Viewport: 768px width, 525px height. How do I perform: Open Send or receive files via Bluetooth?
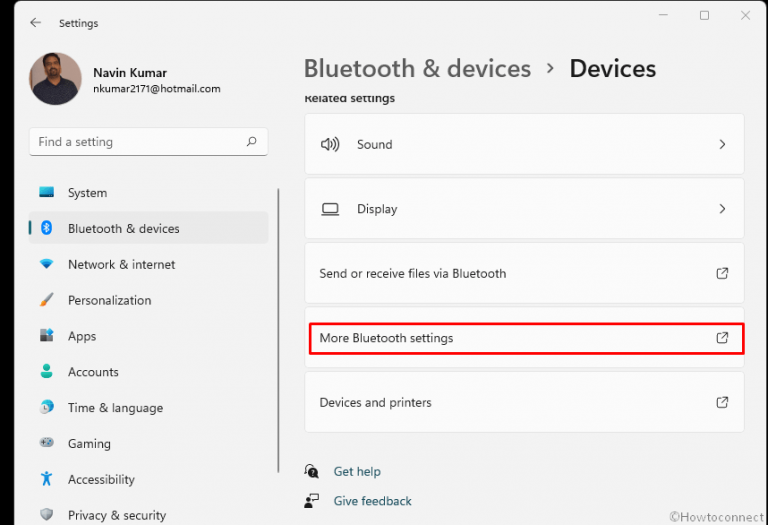pyautogui.click(x=524, y=273)
